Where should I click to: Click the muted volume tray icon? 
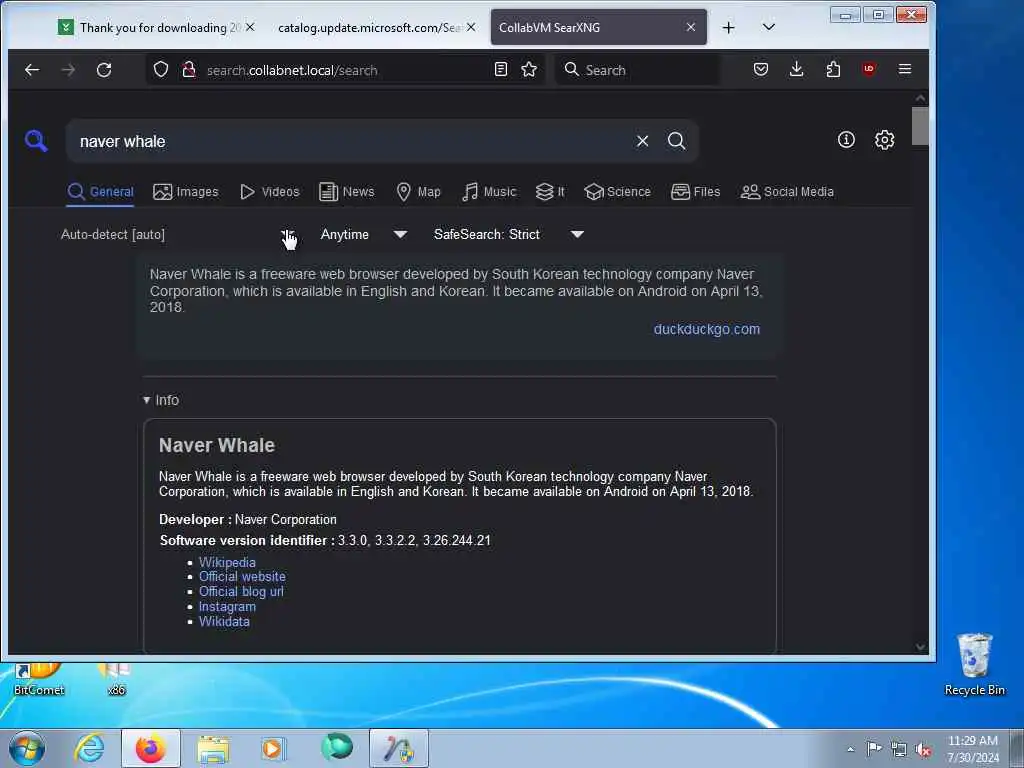(x=923, y=750)
